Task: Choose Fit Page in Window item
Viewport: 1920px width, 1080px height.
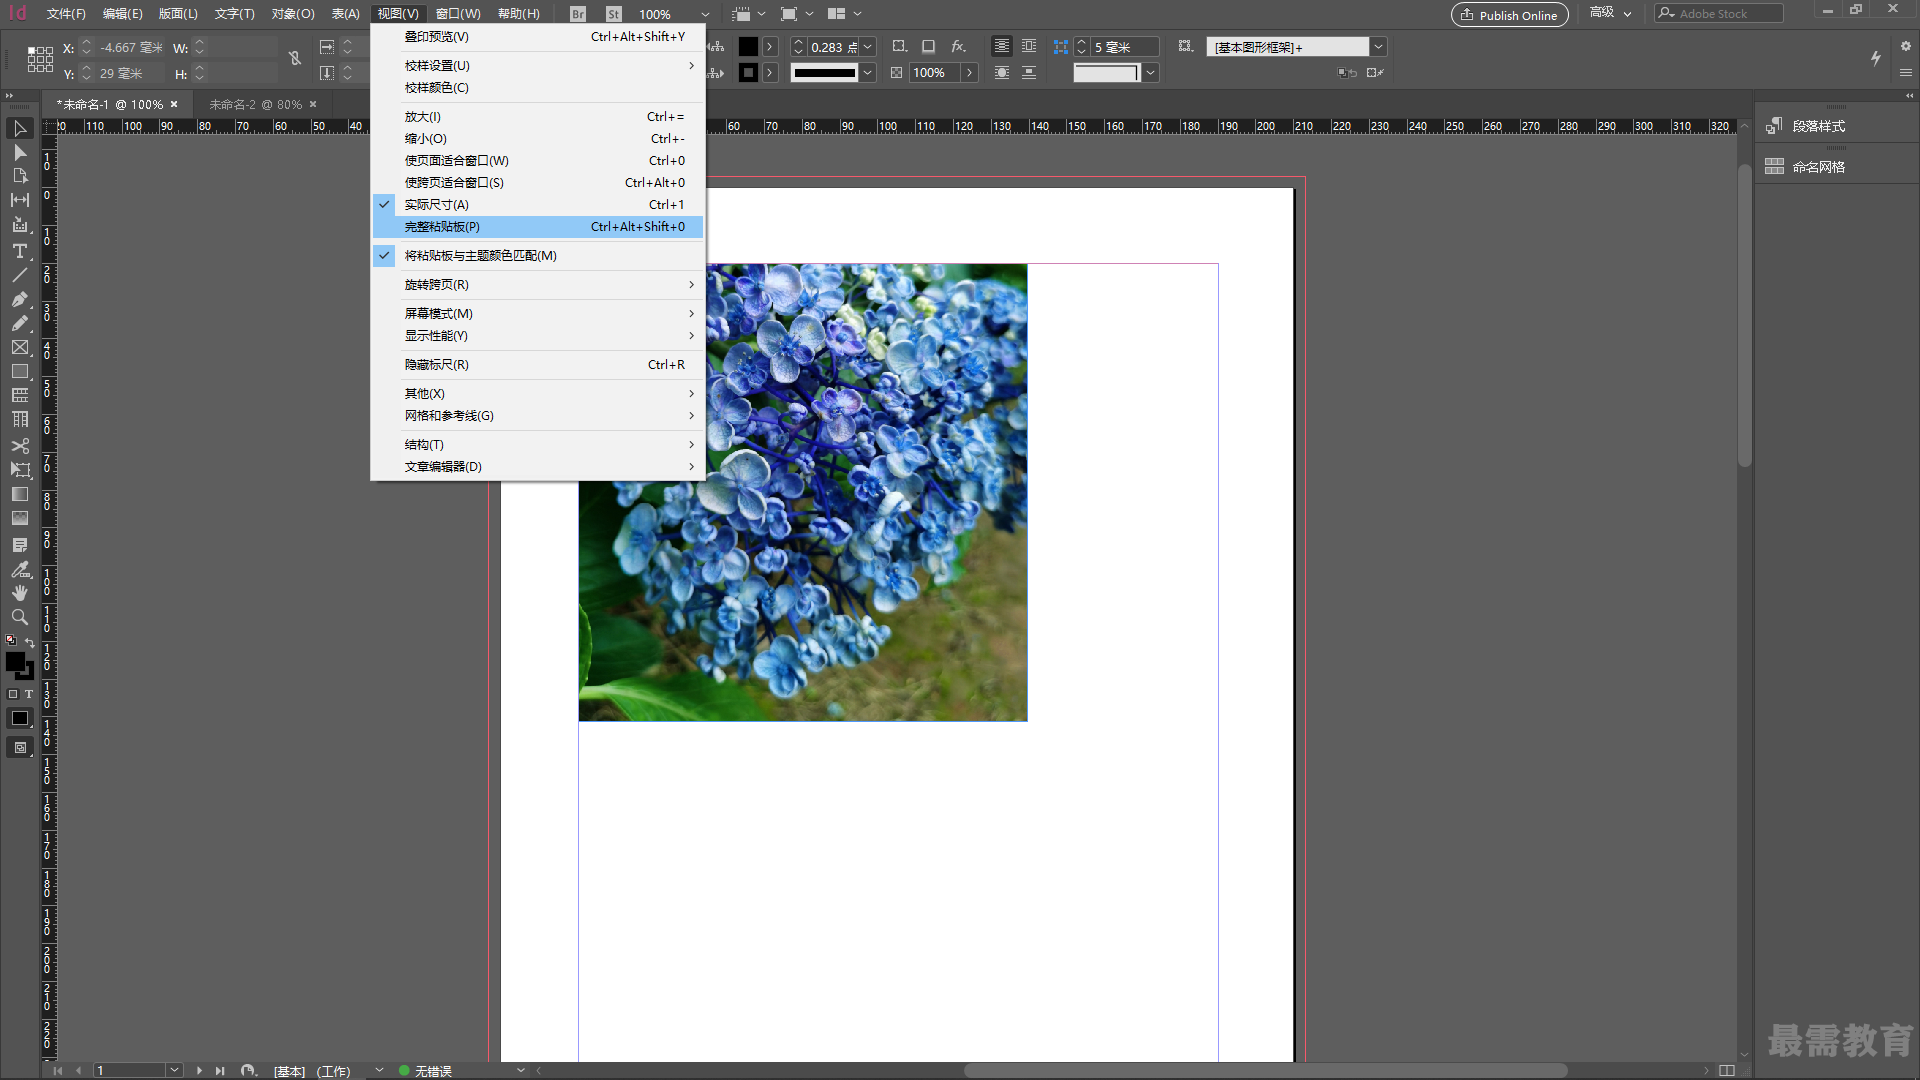Action: coord(538,160)
